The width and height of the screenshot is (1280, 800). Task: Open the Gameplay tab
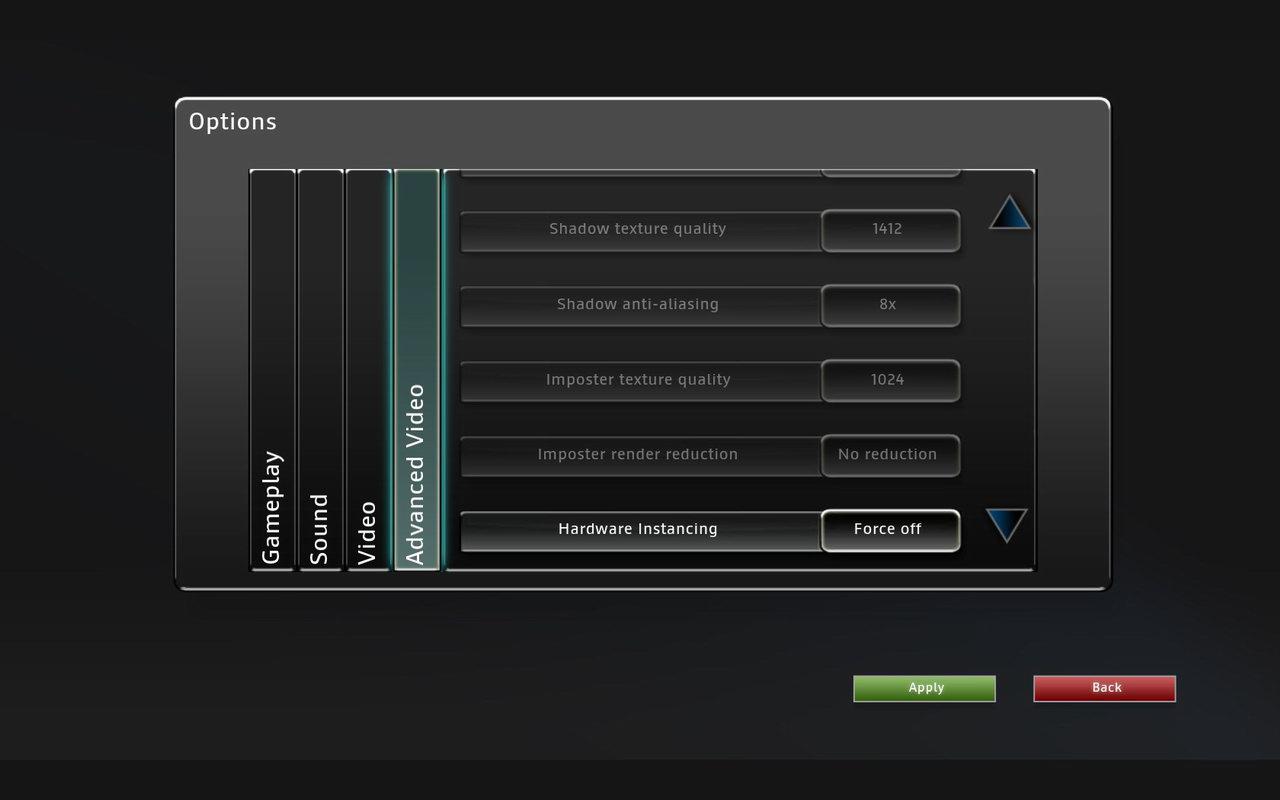coord(272,369)
